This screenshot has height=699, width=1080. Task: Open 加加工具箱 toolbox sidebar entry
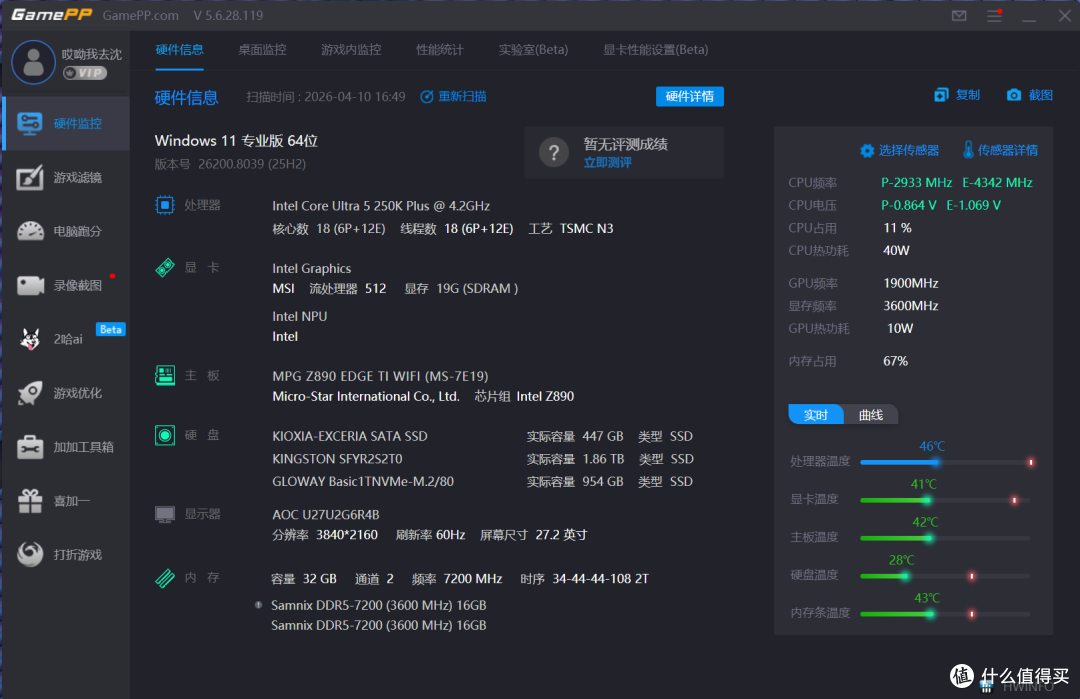67,447
